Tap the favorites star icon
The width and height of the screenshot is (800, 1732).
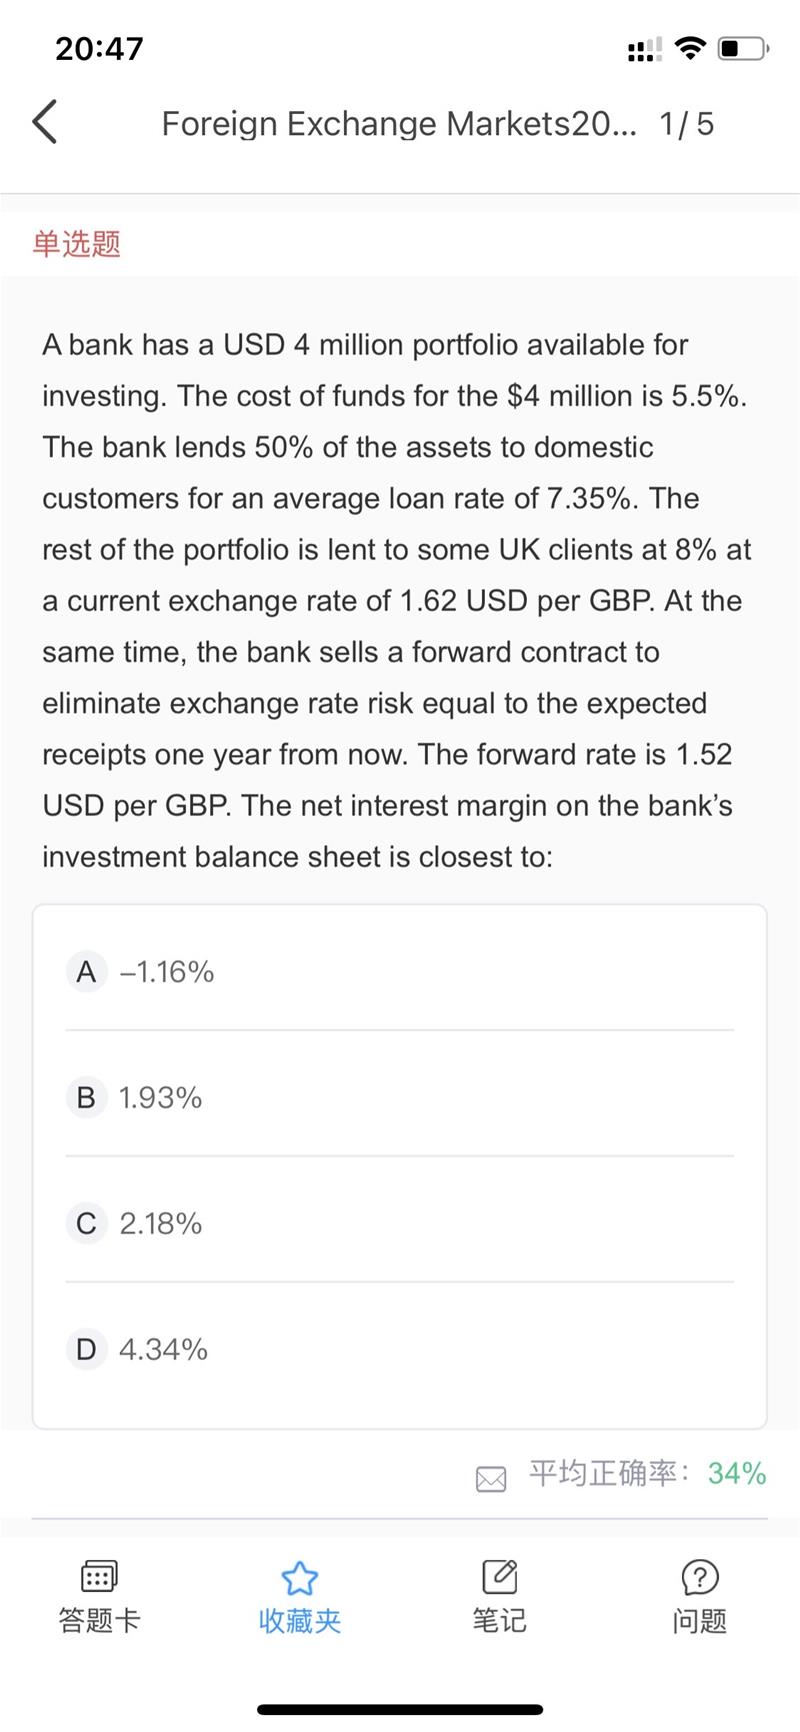point(299,1578)
